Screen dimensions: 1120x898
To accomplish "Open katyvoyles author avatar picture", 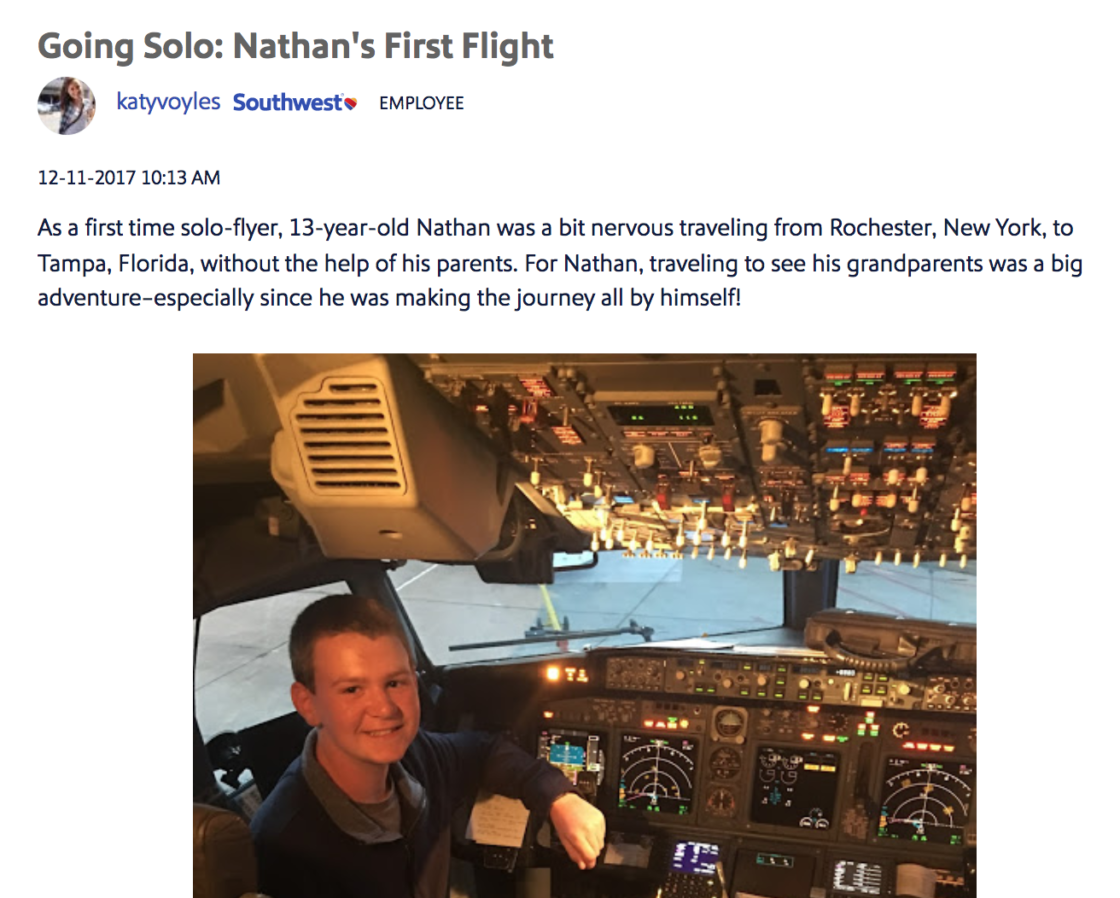I will (66, 105).
